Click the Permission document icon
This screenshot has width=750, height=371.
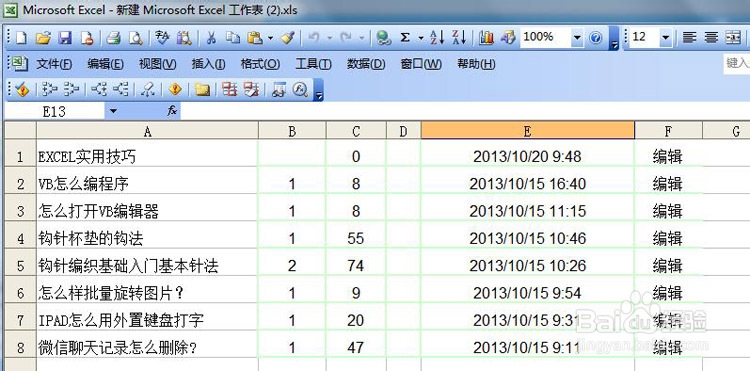pos(87,38)
